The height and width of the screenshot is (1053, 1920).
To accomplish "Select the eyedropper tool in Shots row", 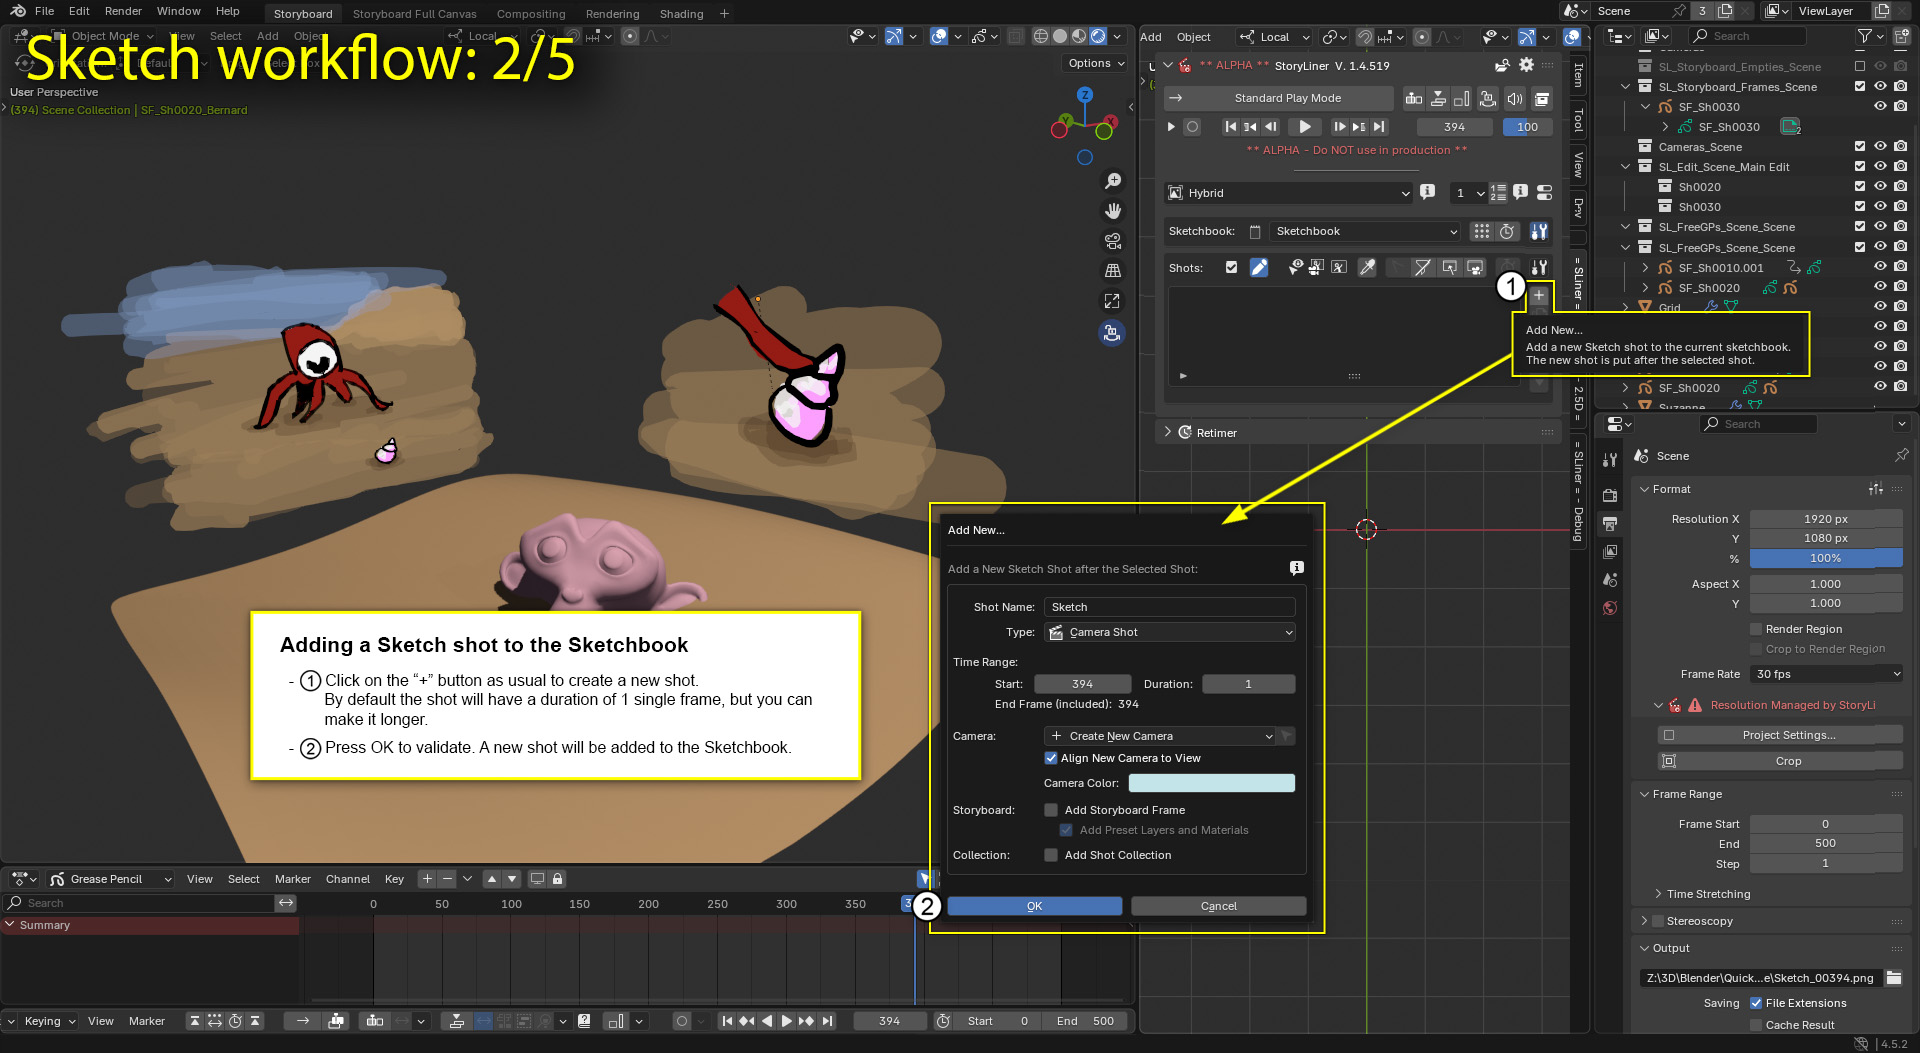I will (1367, 267).
